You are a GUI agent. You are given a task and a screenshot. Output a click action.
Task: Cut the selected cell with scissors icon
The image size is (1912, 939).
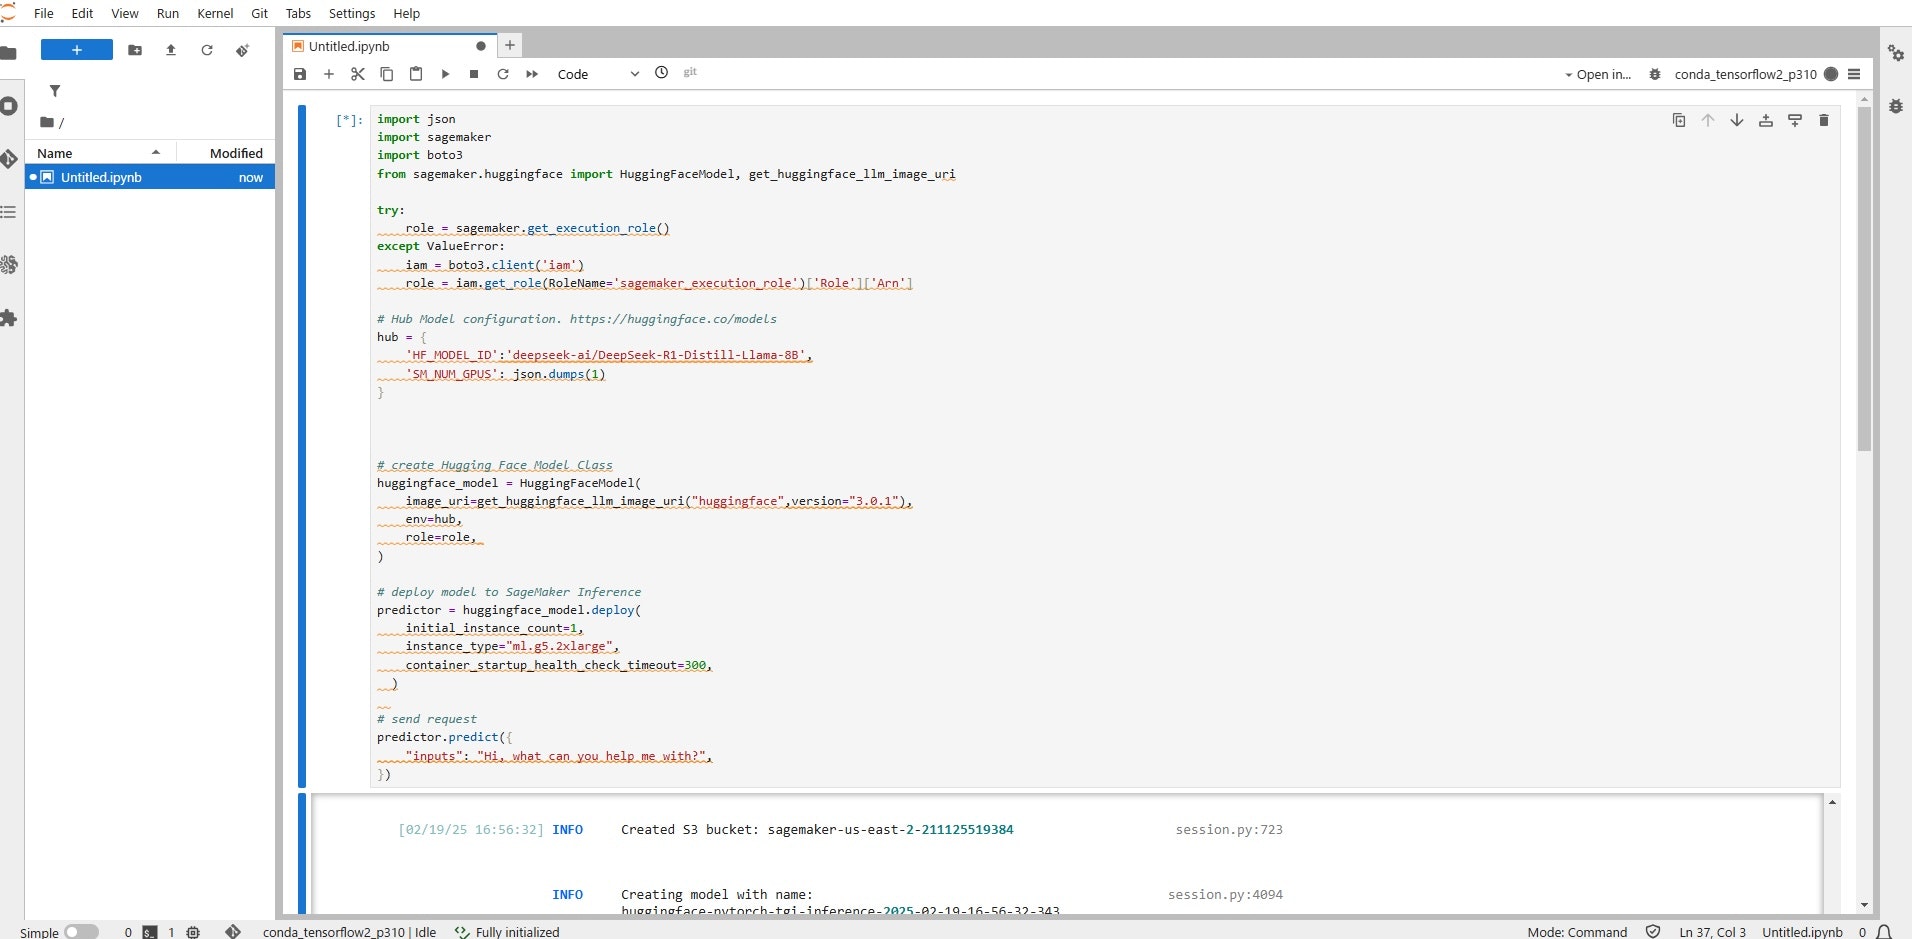tap(358, 74)
